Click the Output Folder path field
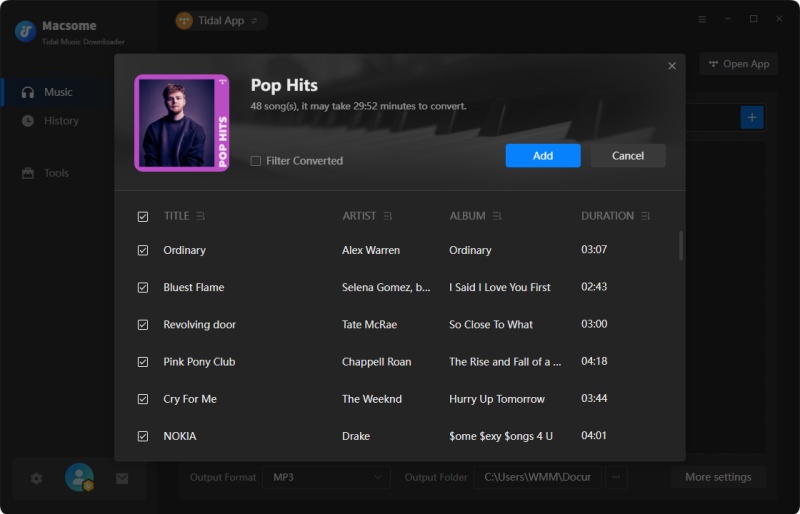This screenshot has width=800, height=514. click(x=537, y=477)
